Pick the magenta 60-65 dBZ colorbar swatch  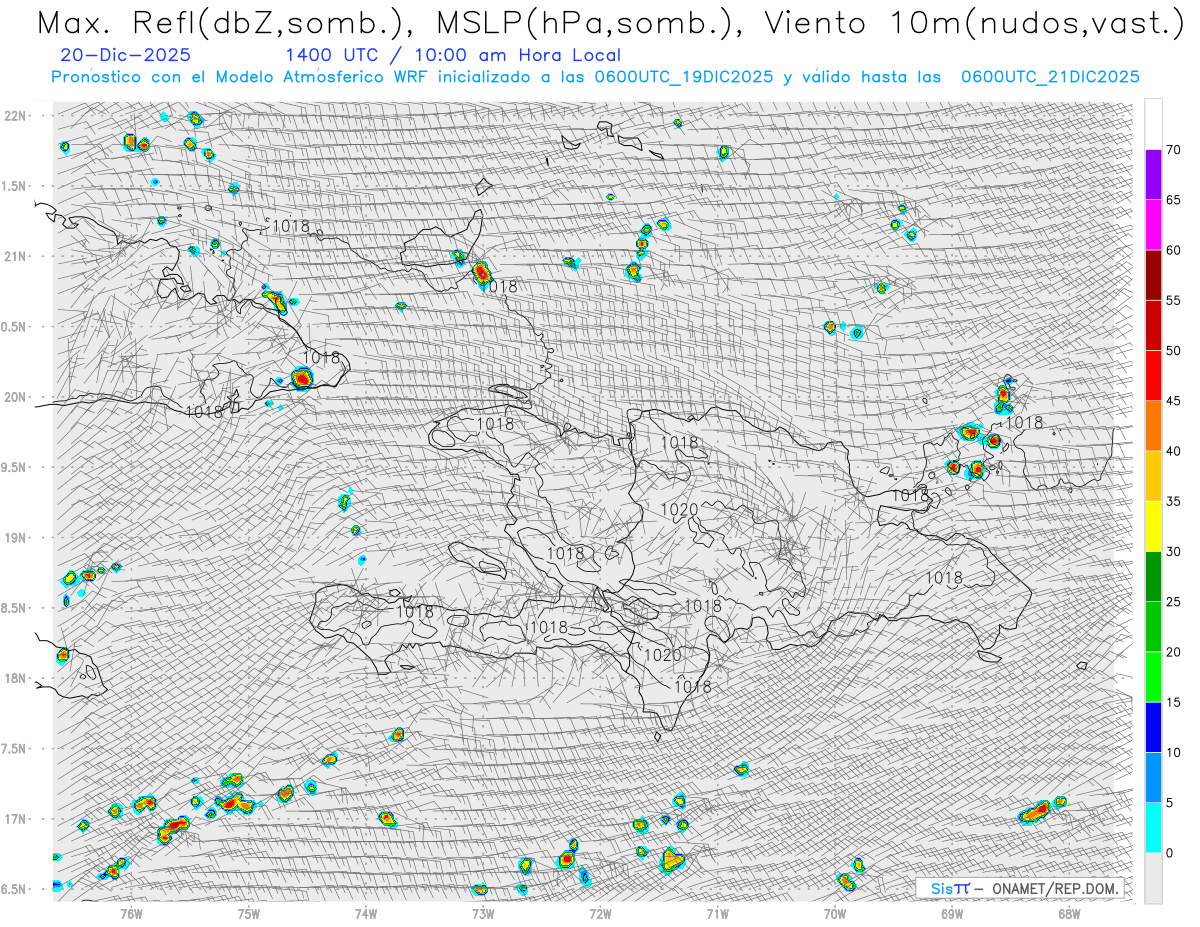tap(1153, 225)
